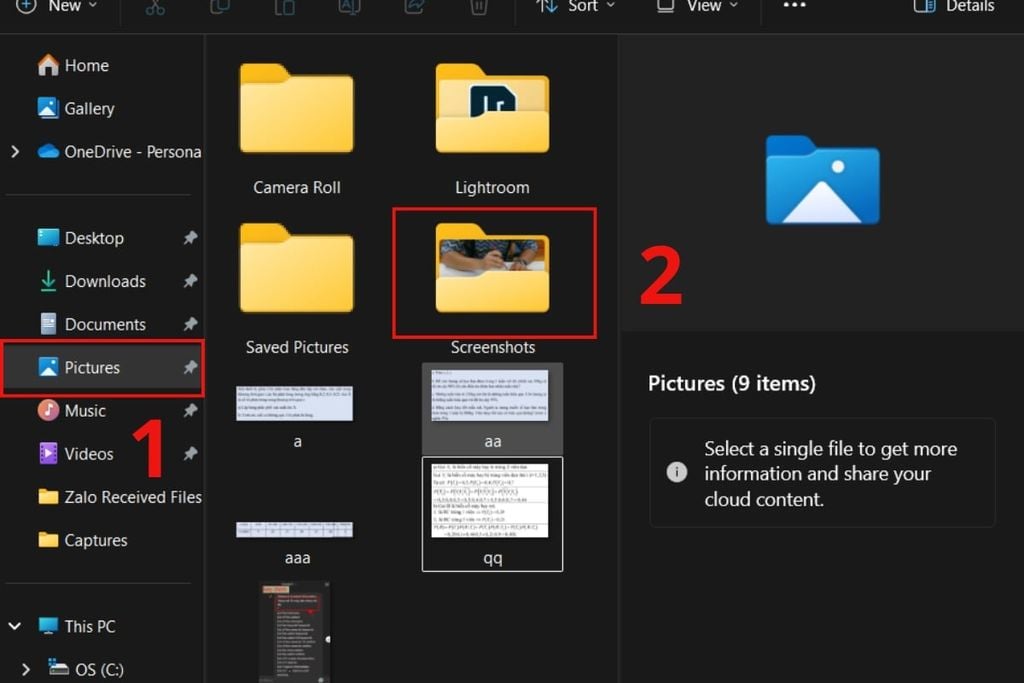
Task: Open Captures folder in the sidebar
Action: pyautogui.click(x=82, y=540)
